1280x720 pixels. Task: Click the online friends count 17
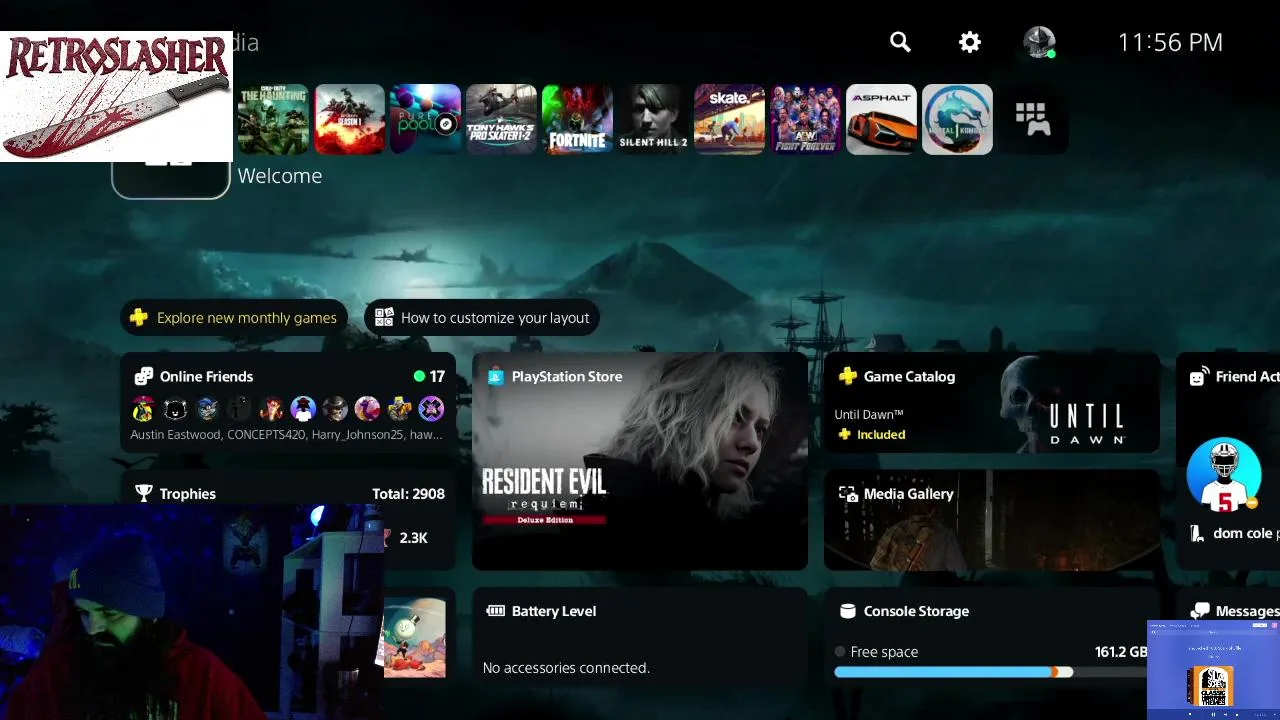(437, 377)
